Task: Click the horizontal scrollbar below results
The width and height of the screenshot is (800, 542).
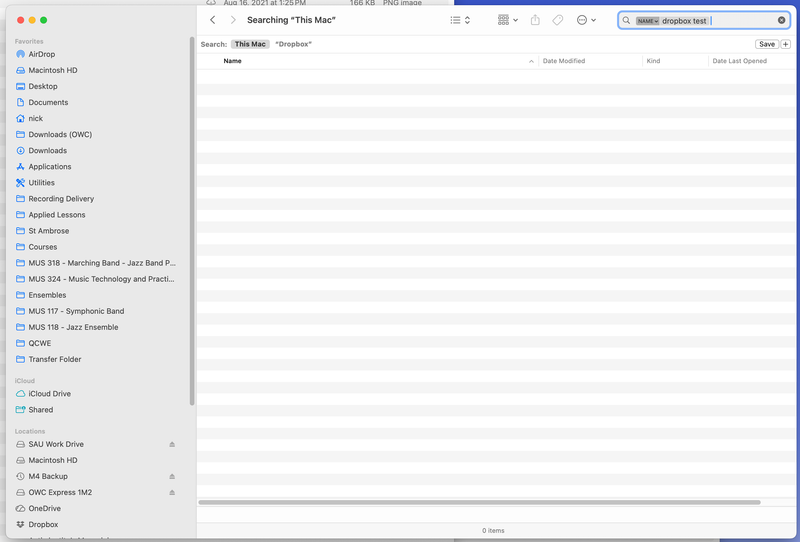Action: pos(479,502)
